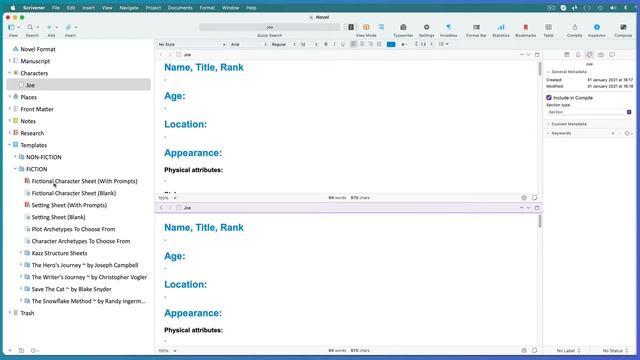Open the Navigate menu
This screenshot has width=640, height=360.
pos(129,8)
